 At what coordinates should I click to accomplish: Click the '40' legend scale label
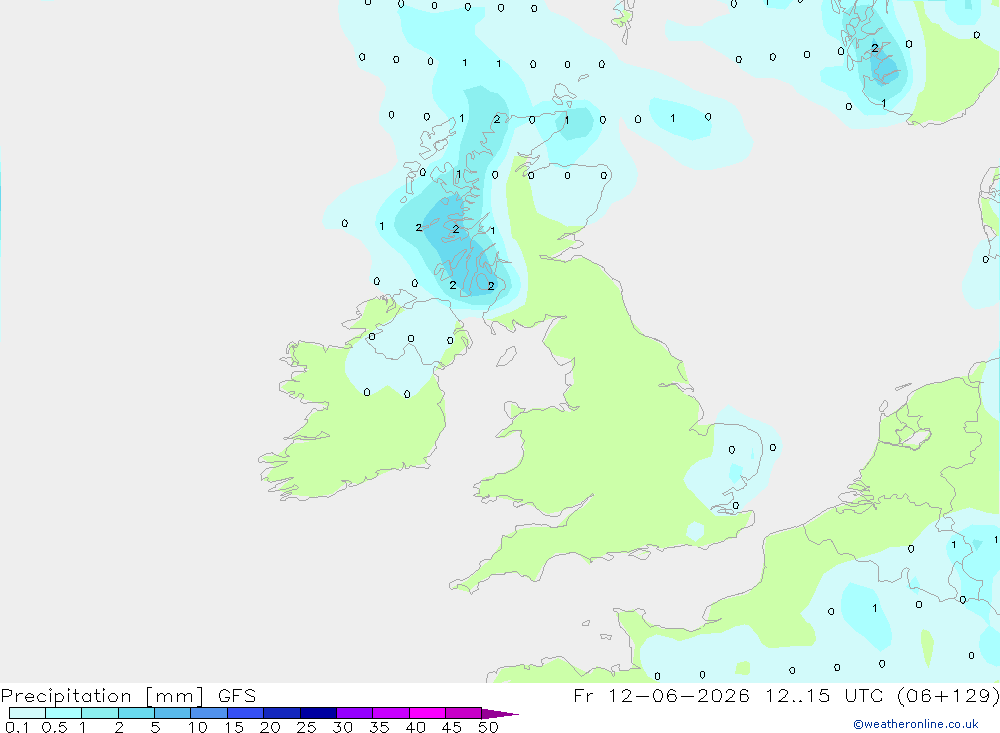(415, 727)
